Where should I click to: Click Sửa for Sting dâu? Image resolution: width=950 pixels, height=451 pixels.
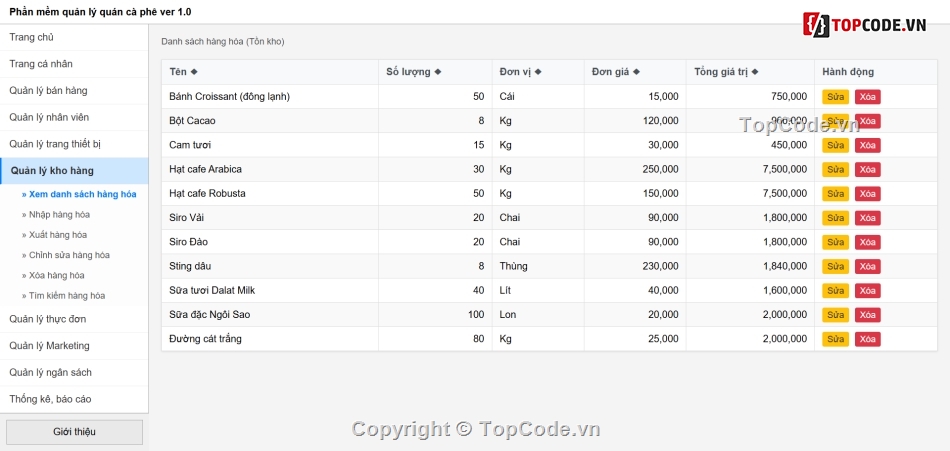(x=835, y=267)
